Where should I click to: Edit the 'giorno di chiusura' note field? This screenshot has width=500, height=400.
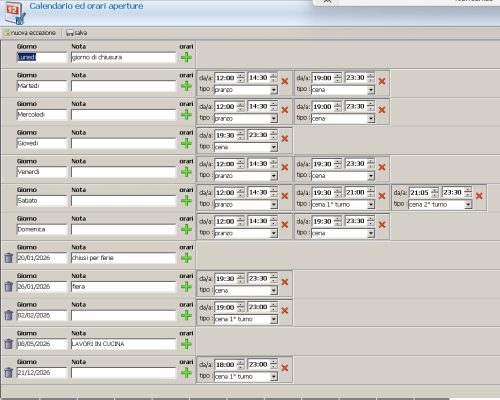pos(123,57)
